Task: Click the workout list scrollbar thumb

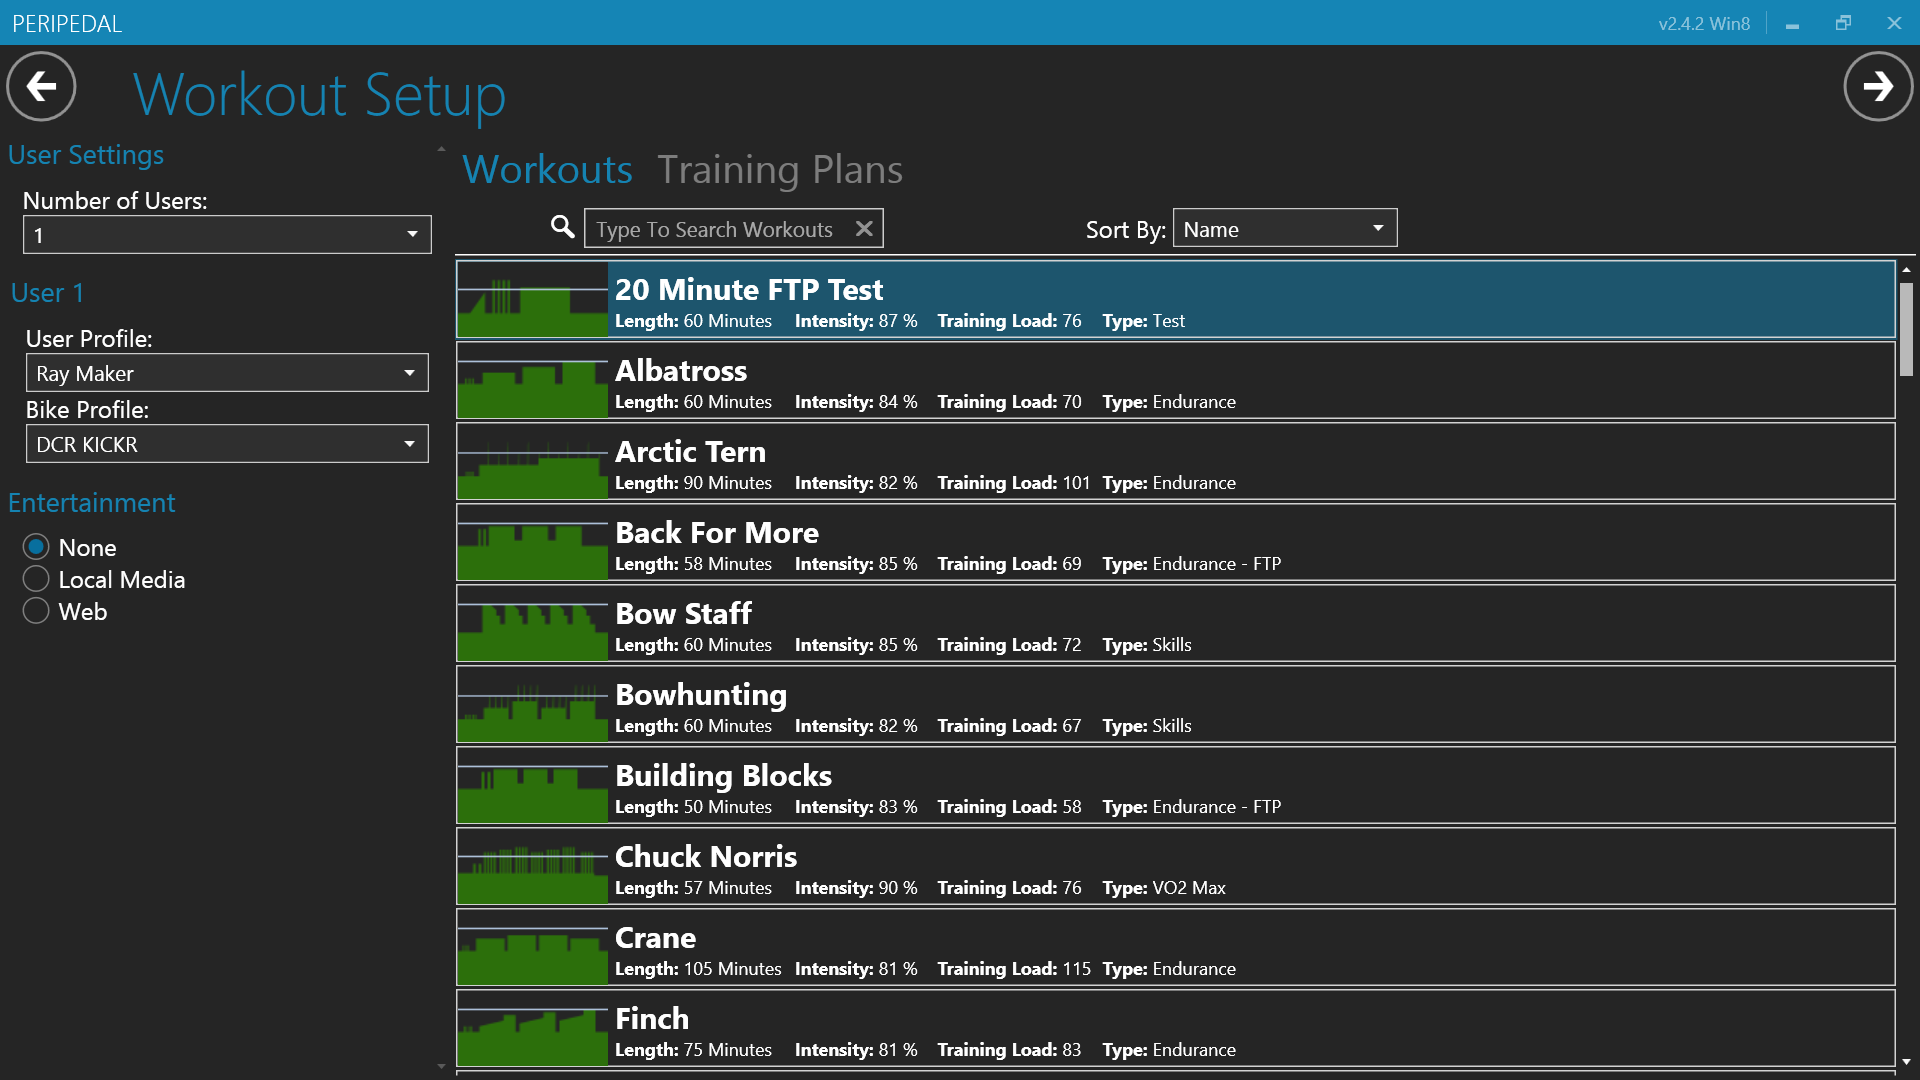Action: [1907, 329]
